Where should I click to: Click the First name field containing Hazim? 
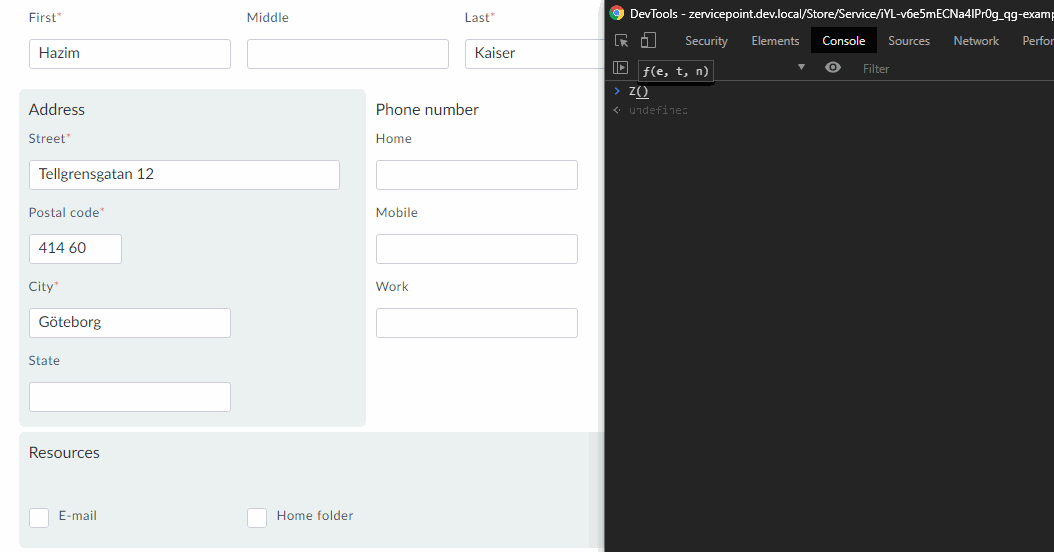(x=130, y=54)
